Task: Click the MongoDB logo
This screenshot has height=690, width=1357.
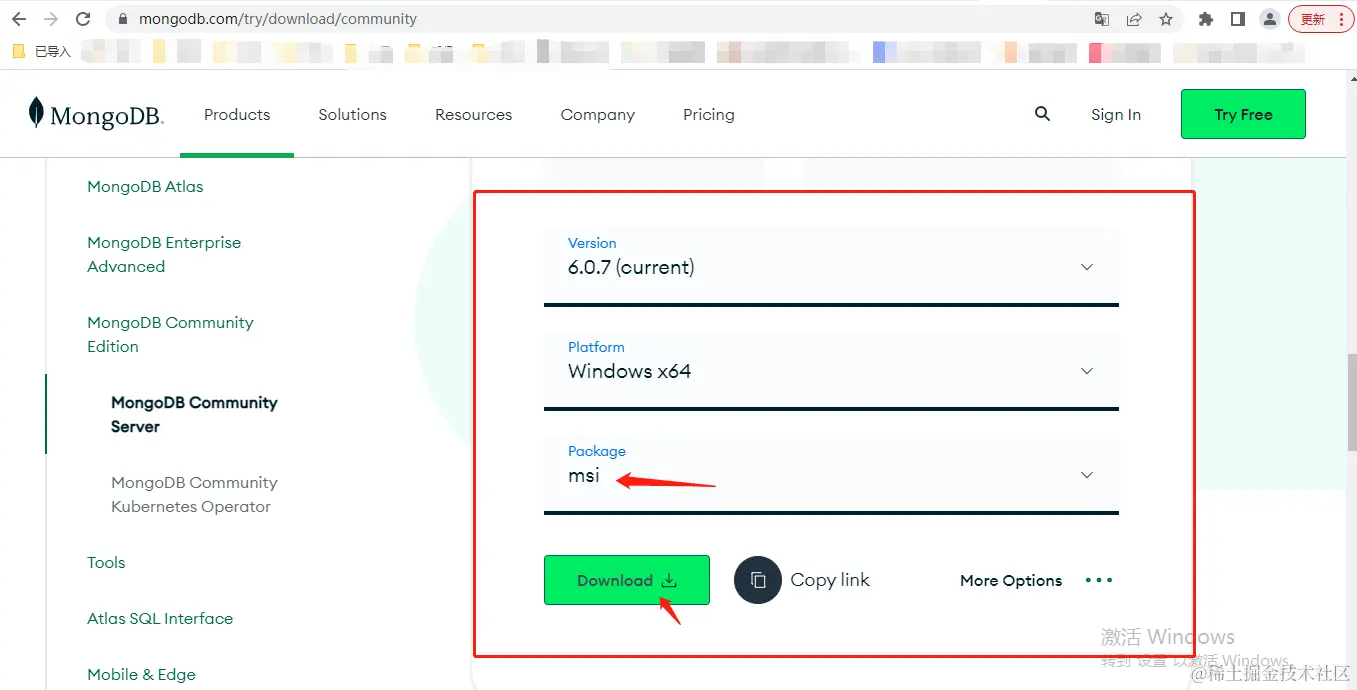Action: [x=96, y=114]
